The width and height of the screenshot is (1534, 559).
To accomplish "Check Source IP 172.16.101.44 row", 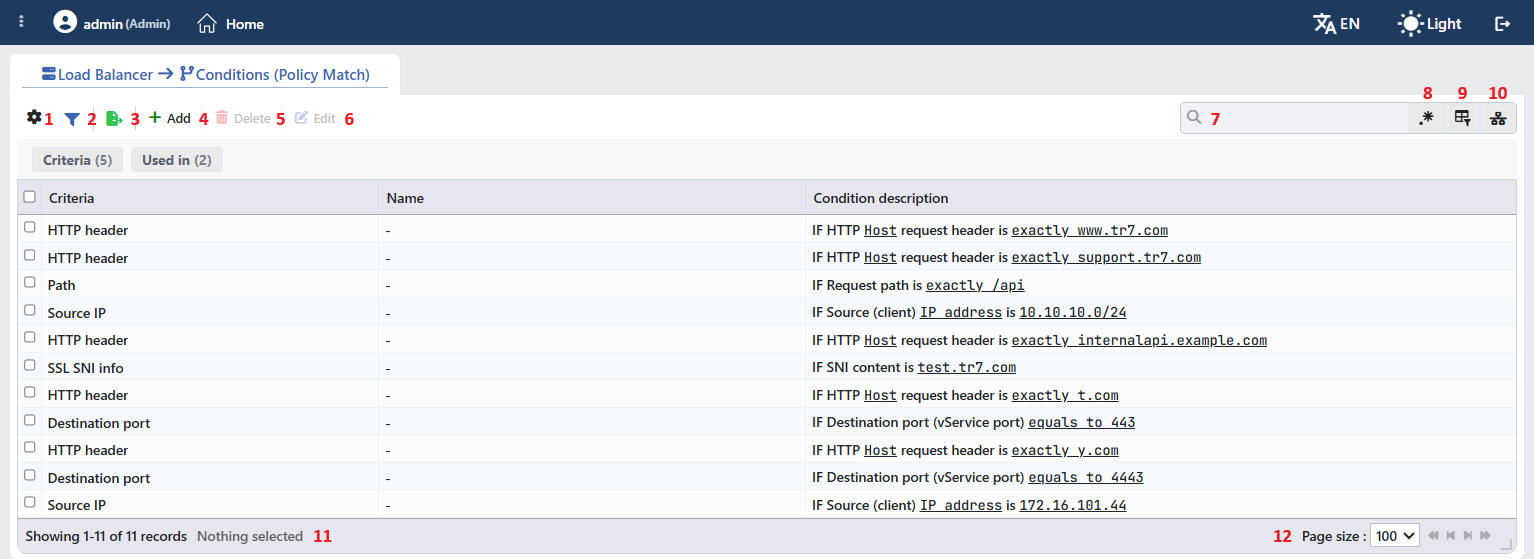I will (x=30, y=503).
